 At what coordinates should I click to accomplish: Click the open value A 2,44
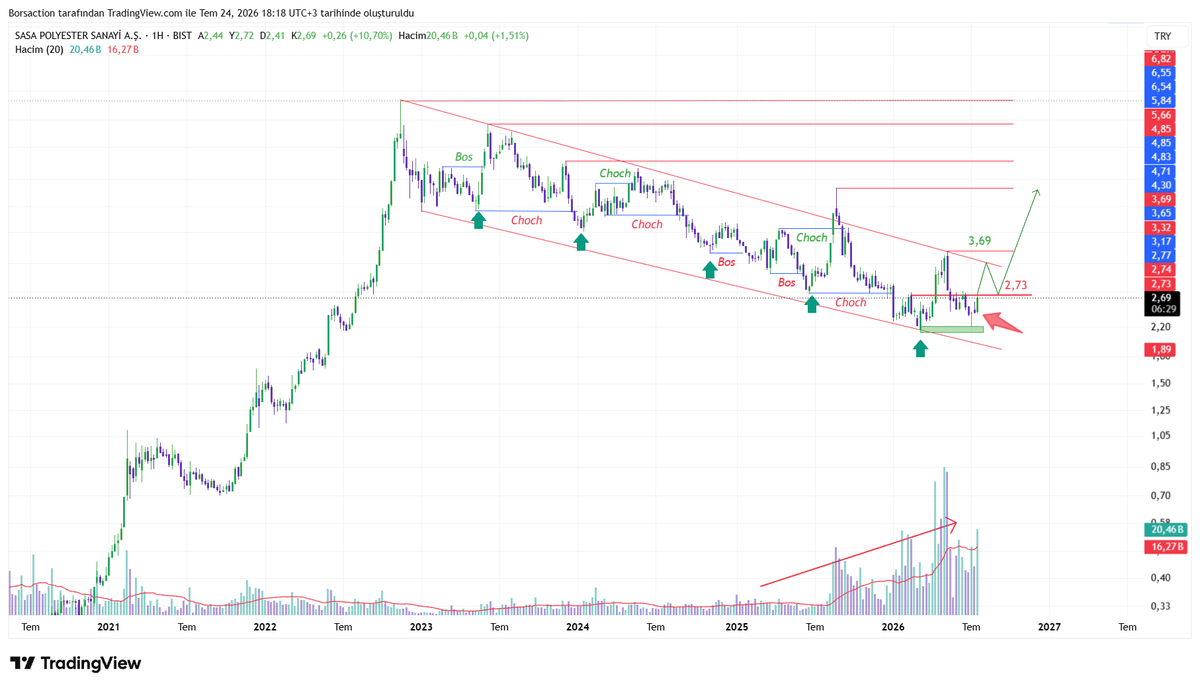click(x=211, y=35)
